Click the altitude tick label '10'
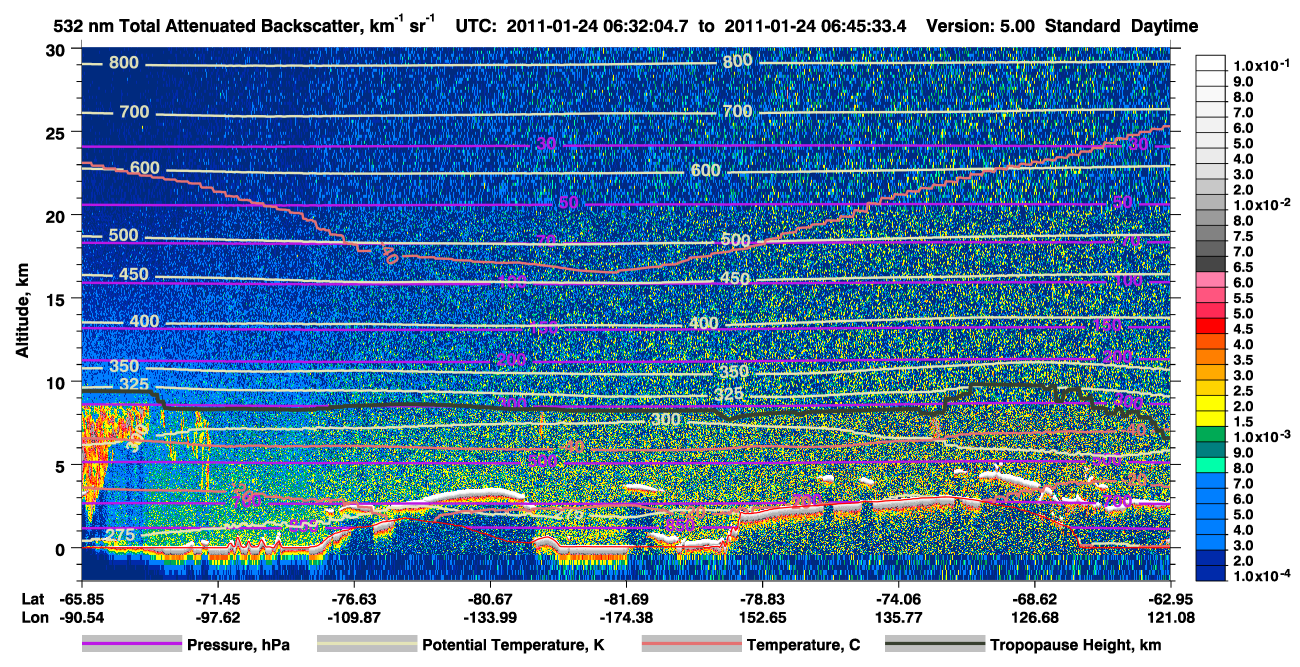Viewport: 1300px width, 667px height. pos(56,382)
